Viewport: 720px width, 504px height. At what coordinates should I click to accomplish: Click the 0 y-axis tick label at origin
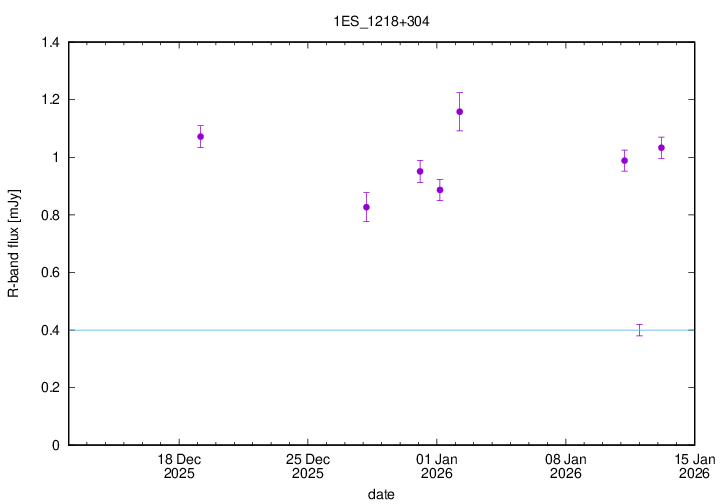(56, 445)
